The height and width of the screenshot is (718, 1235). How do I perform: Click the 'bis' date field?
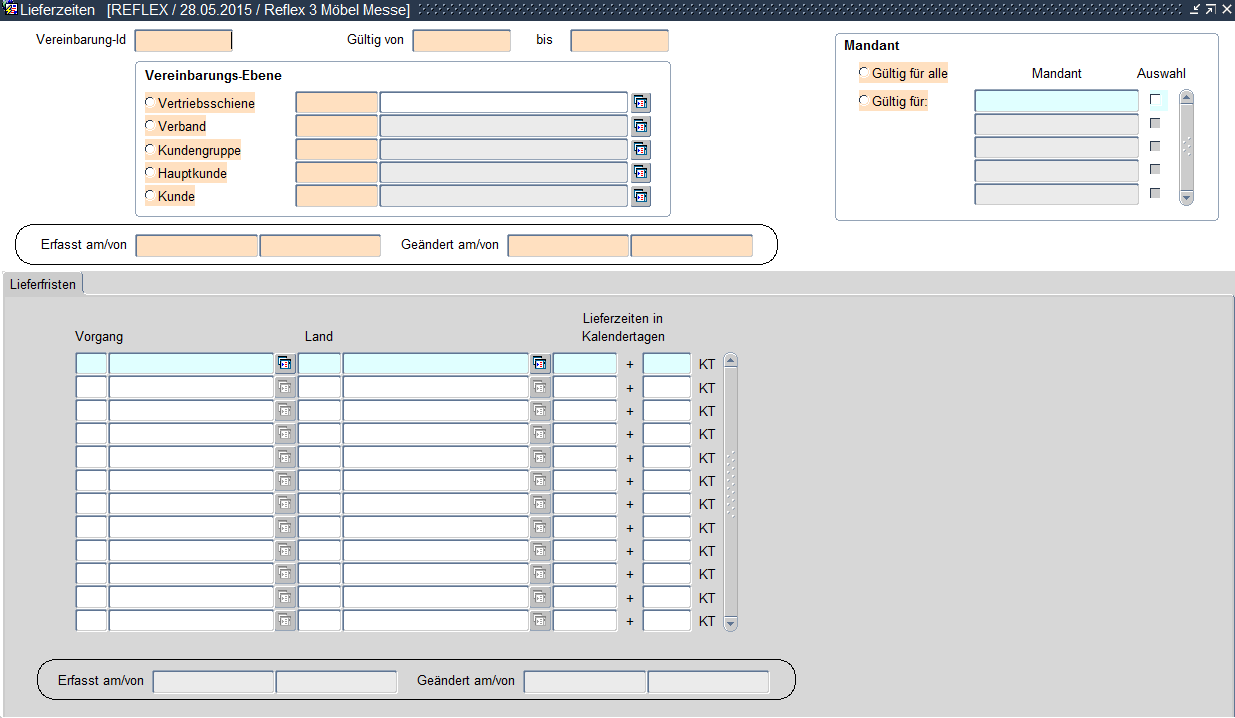(x=619, y=41)
